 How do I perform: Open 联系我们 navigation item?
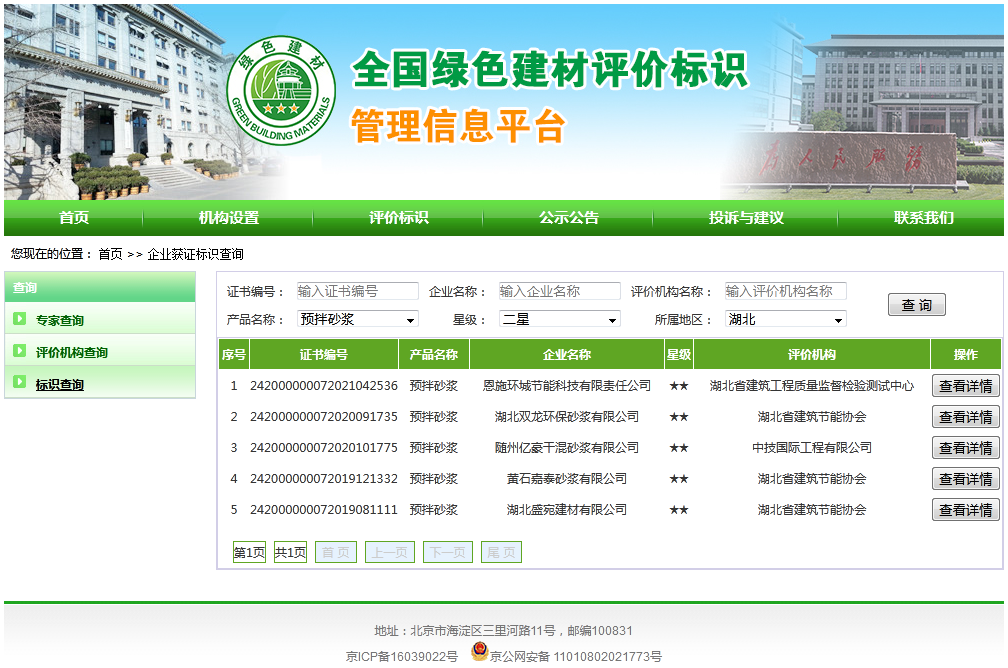pos(923,218)
